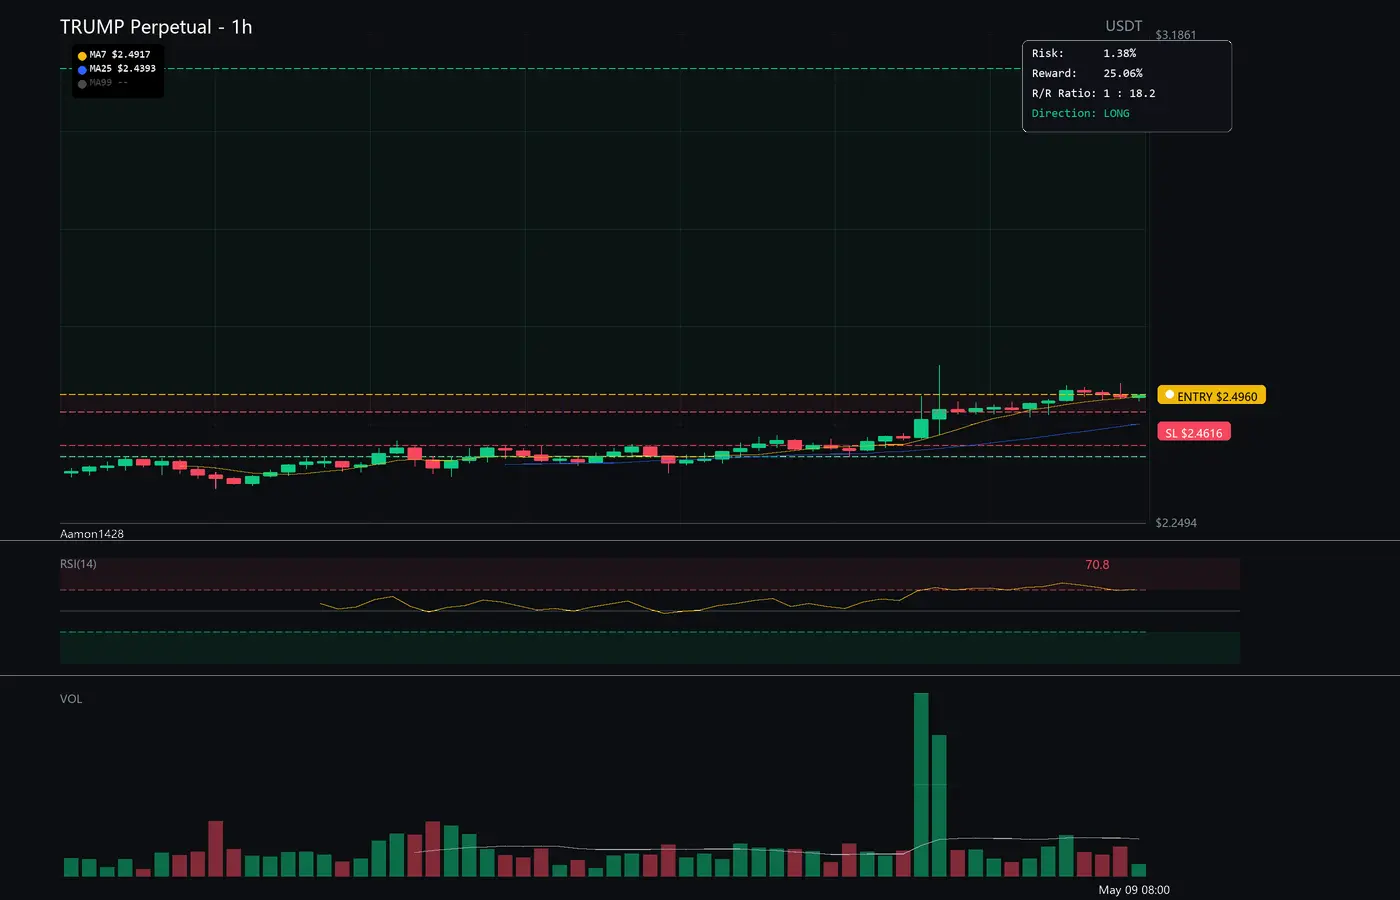
Task: Click the VOL panel label
Action: coord(71,699)
